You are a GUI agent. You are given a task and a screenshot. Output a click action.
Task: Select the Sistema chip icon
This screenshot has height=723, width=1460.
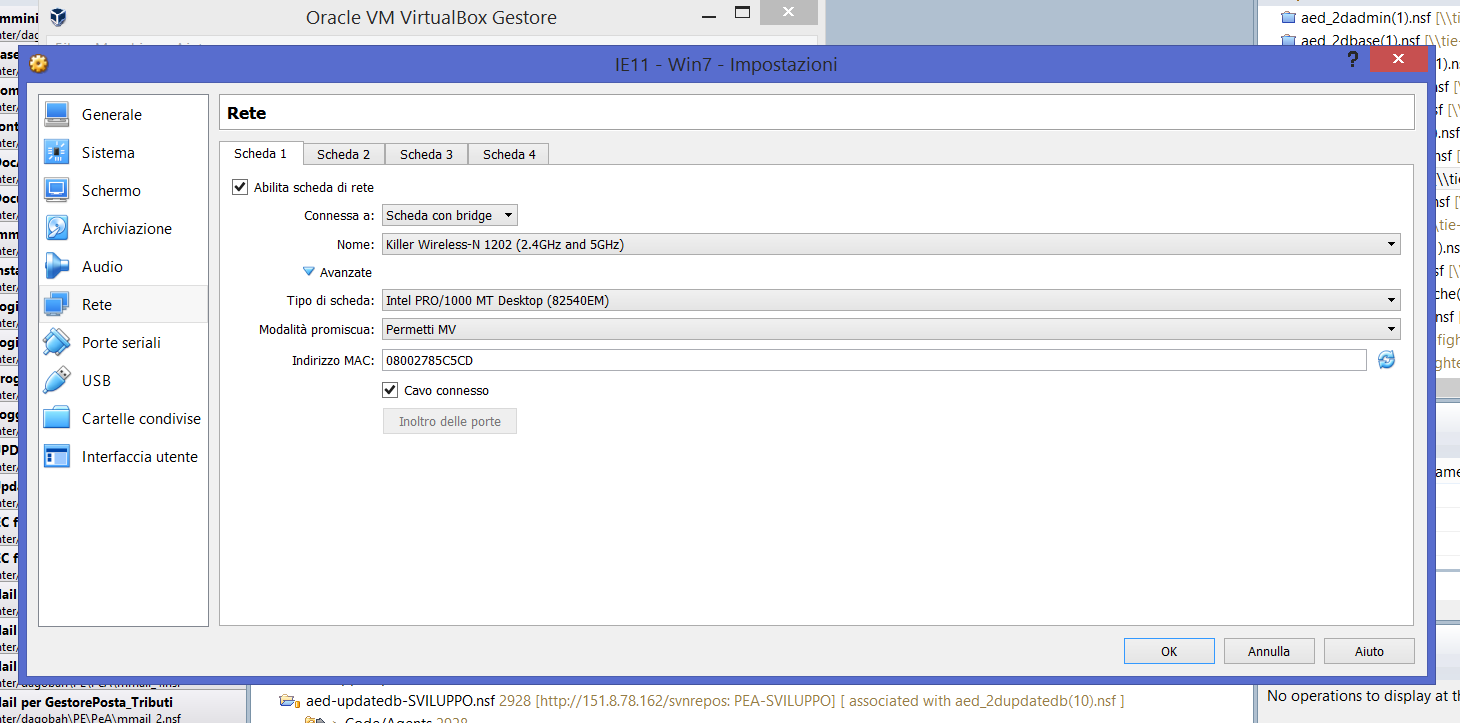(x=57, y=153)
